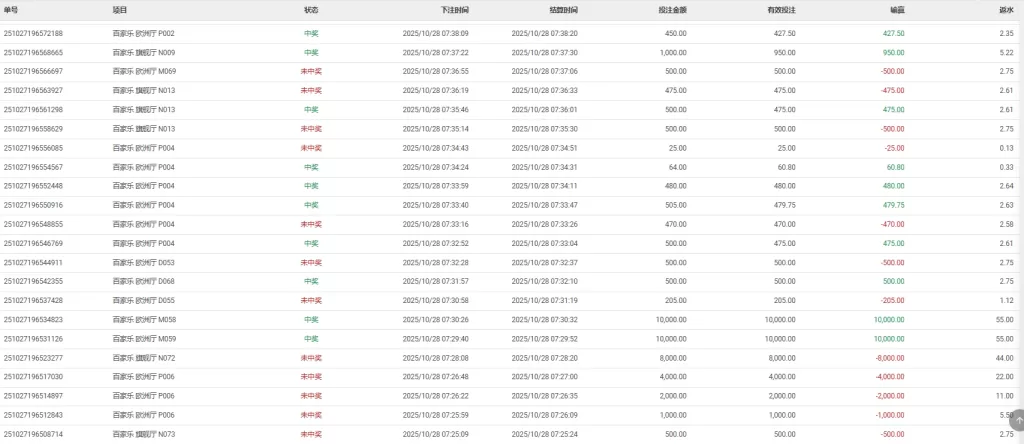Click the 下注时间 column header
This screenshot has width=1024, height=444.
pyautogui.click(x=454, y=10)
